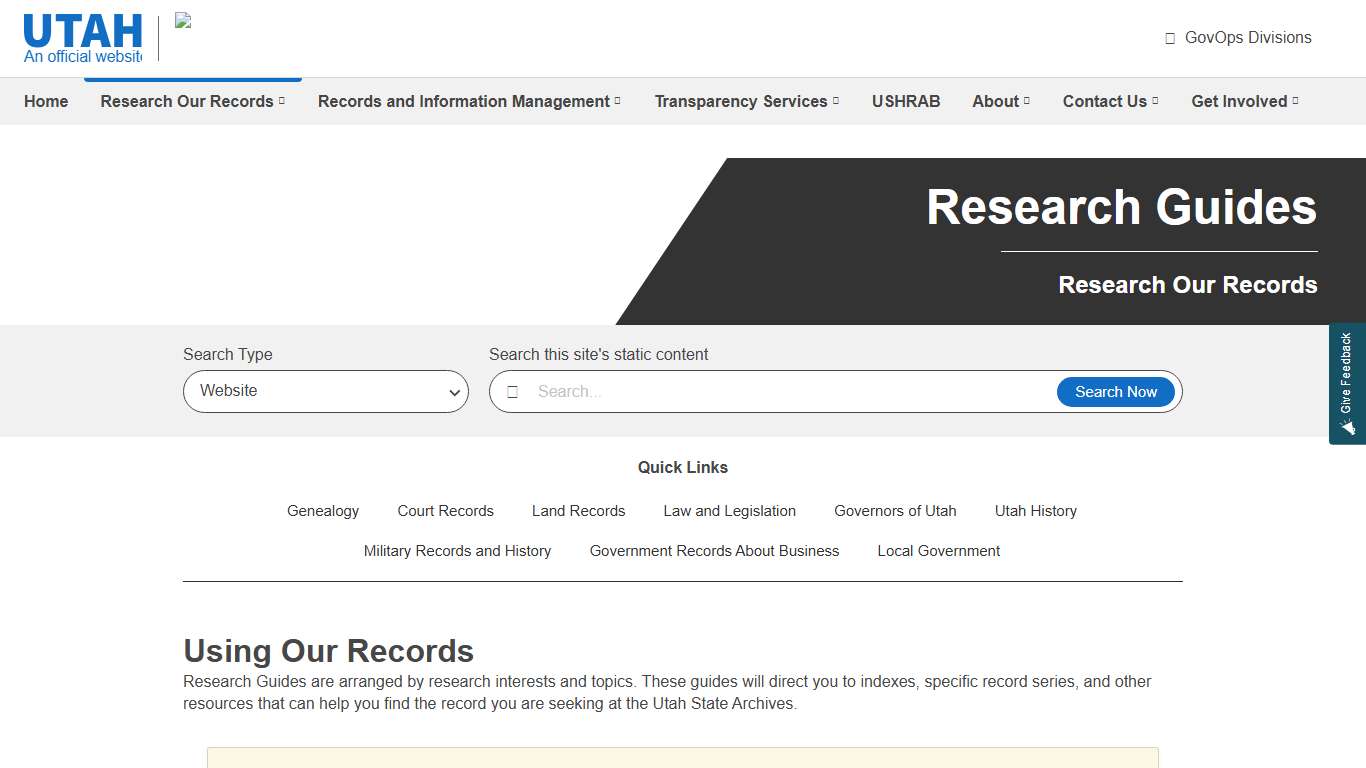Screen dimensions: 1366x768
Task: Click the building icon next to GovOps Divisions
Action: [x=1168, y=37]
